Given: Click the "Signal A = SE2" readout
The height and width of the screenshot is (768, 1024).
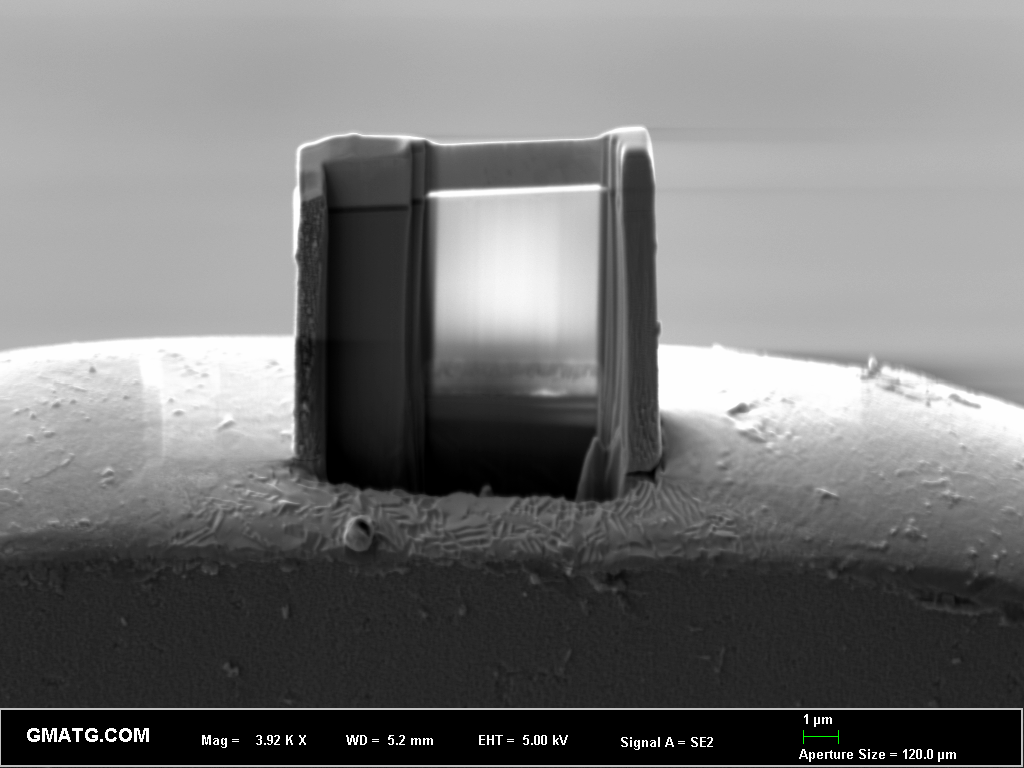Looking at the screenshot, I should click(667, 742).
